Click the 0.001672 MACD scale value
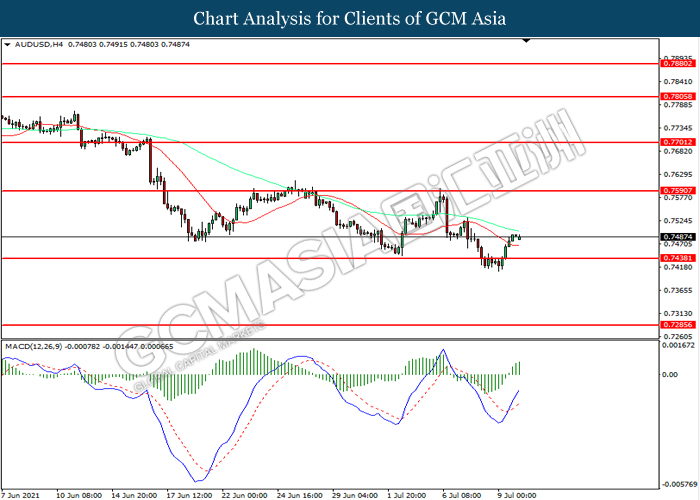This screenshot has height=500, width=700. click(x=680, y=345)
